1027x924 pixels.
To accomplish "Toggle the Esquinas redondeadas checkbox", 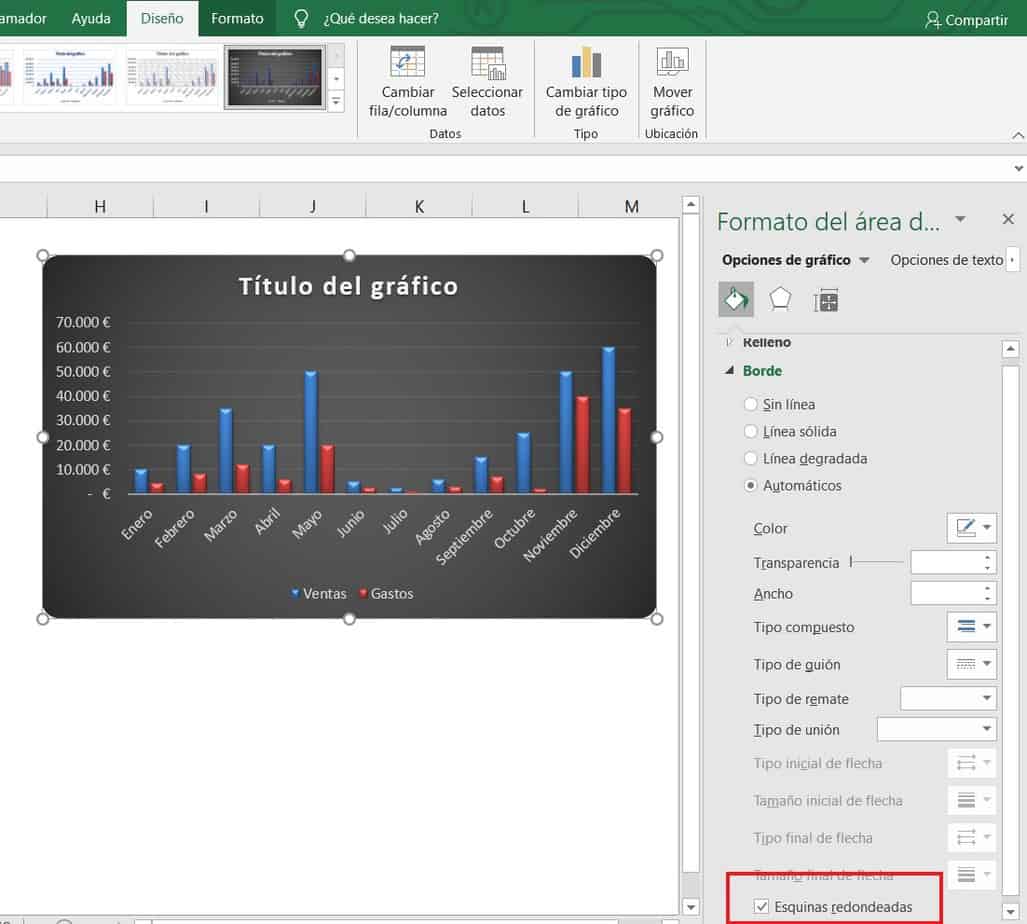I will 760,906.
